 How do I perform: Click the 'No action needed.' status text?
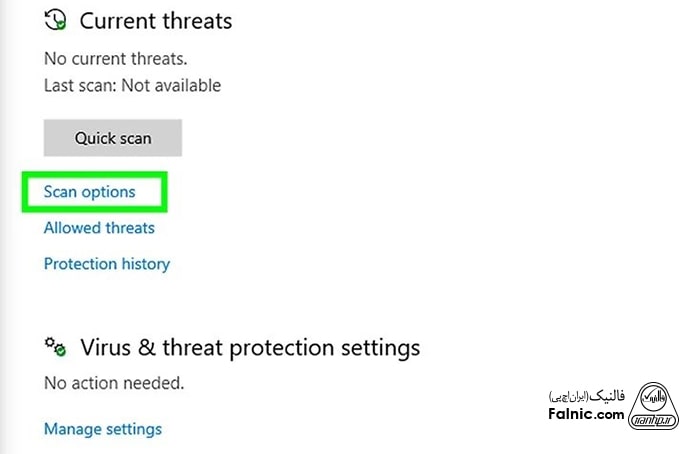click(x=113, y=382)
